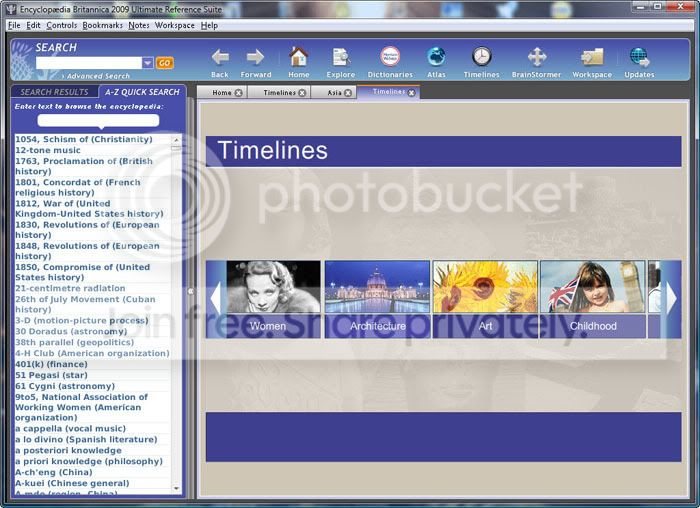700x508 pixels.
Task: Collapse the left panel with splitter arrow
Action: click(x=191, y=291)
